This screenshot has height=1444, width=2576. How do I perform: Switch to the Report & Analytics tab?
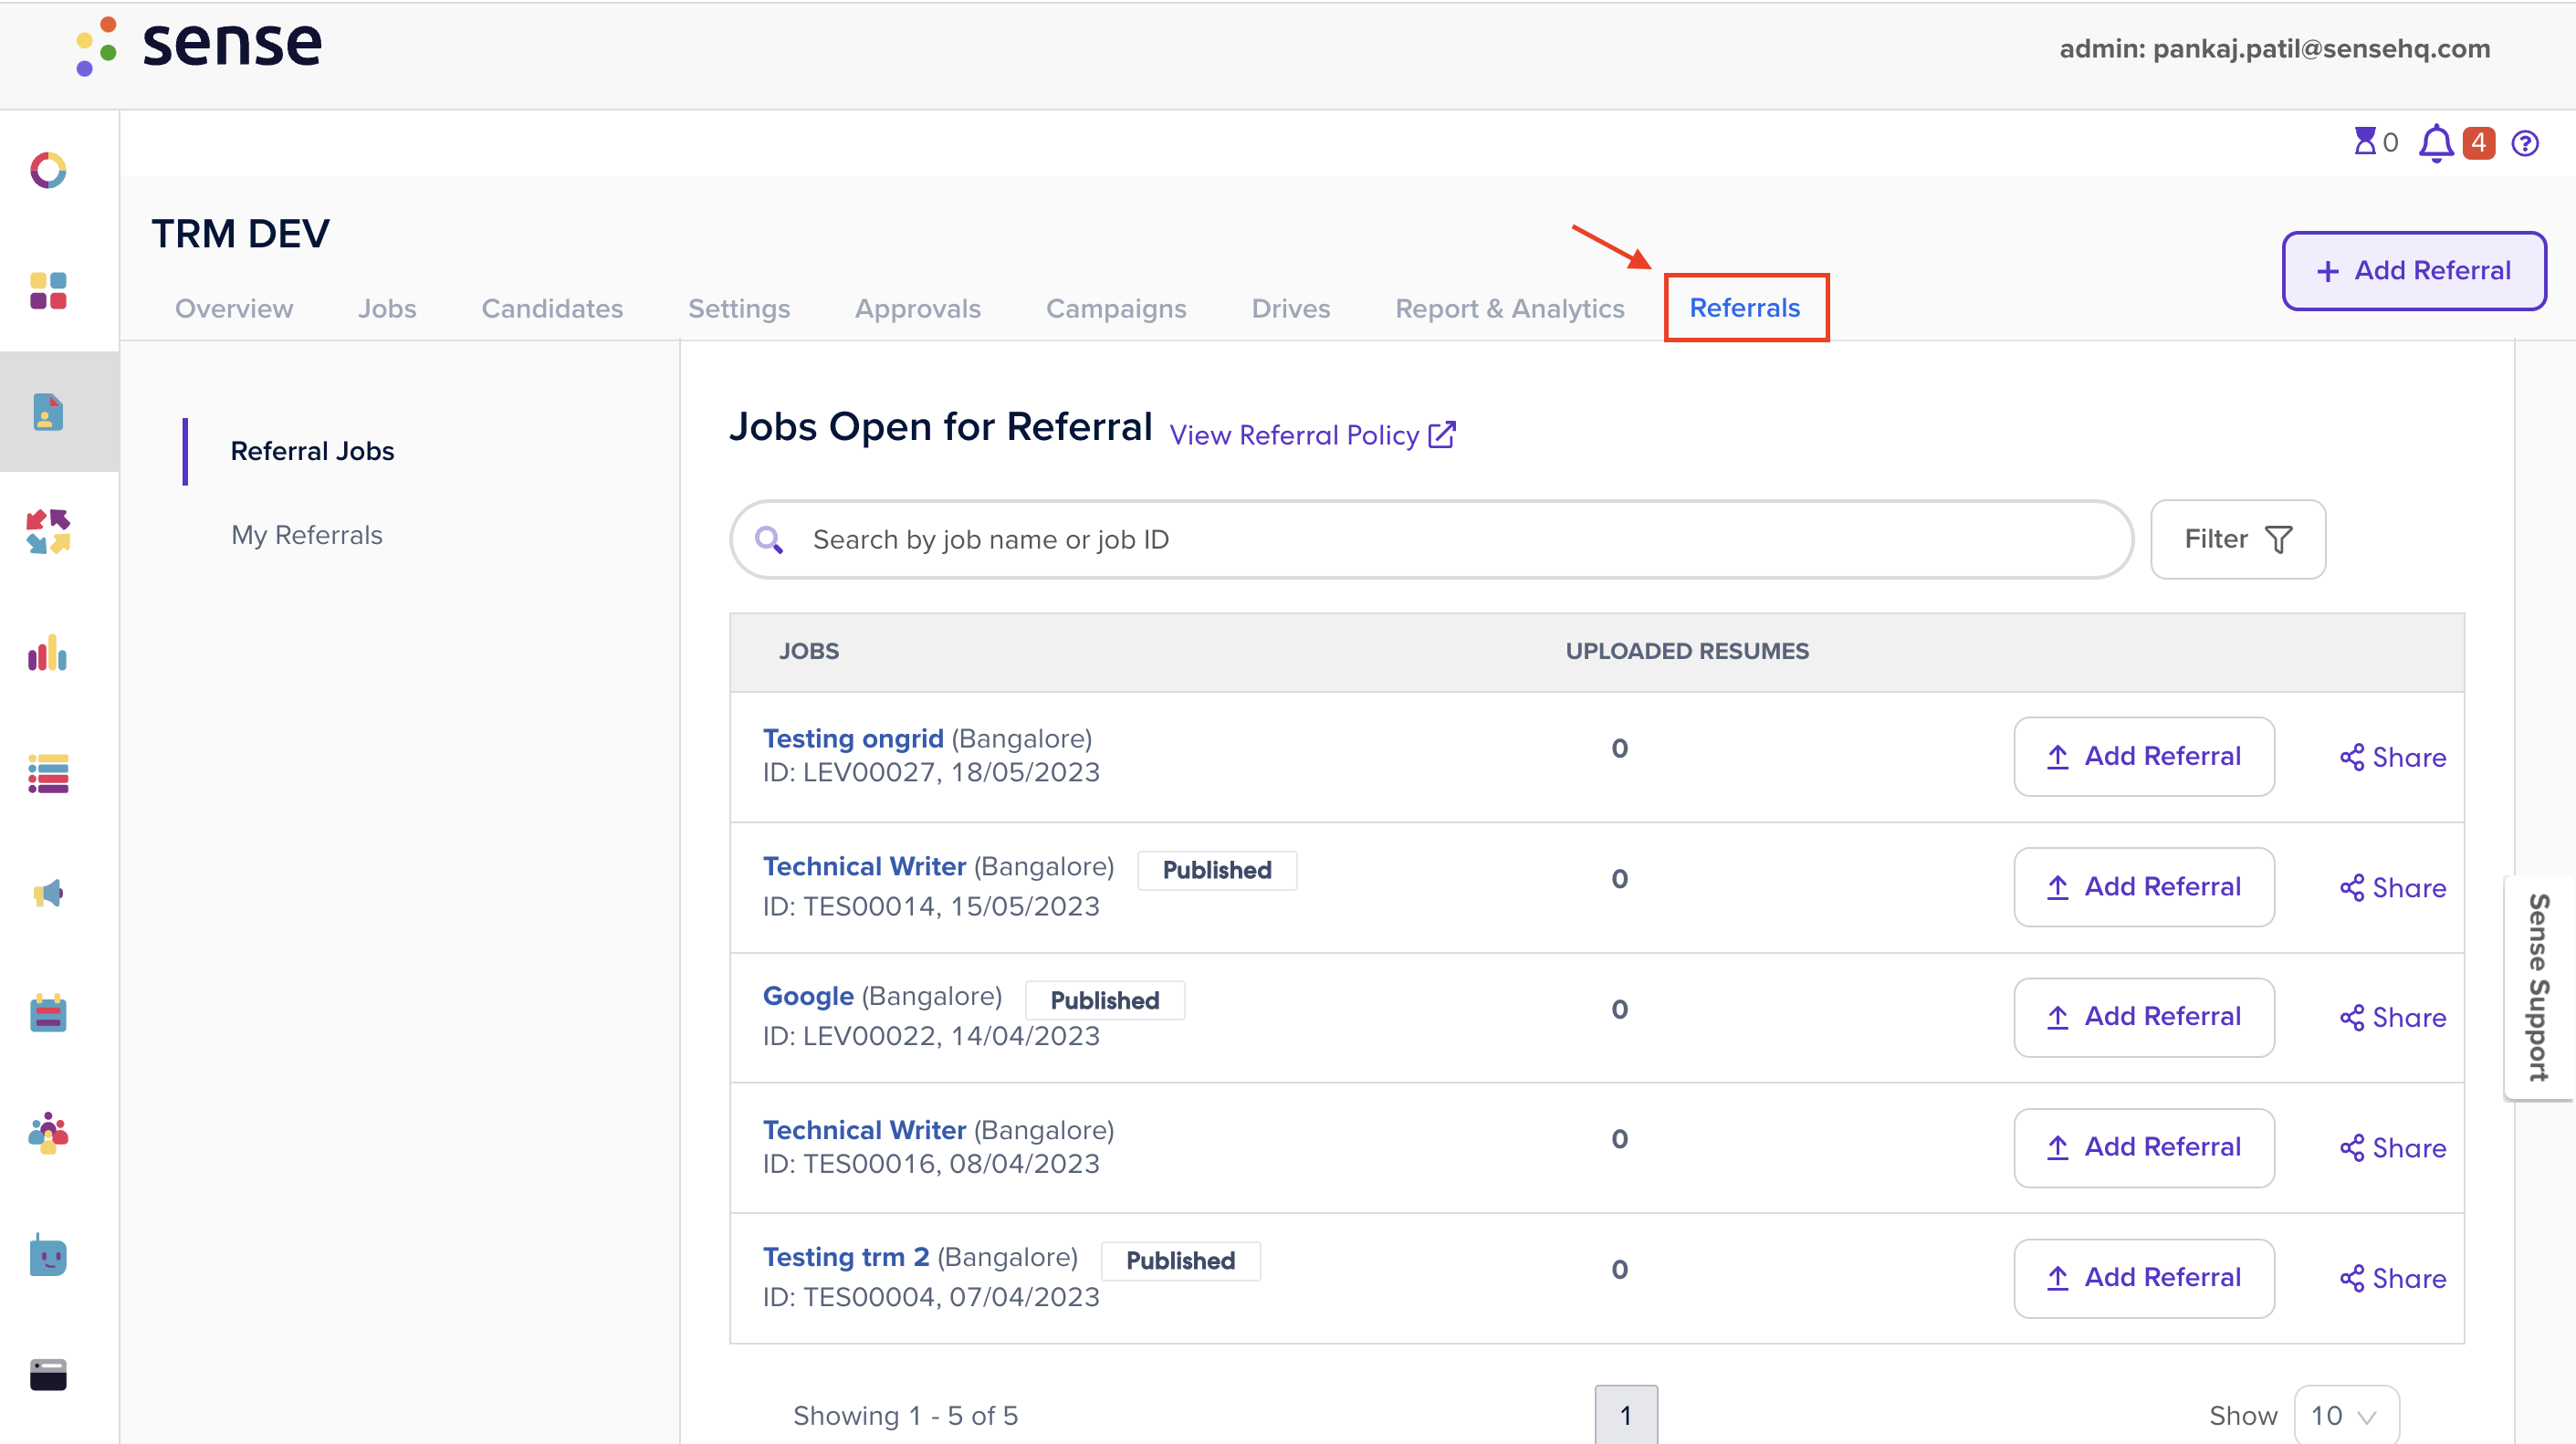click(1510, 309)
